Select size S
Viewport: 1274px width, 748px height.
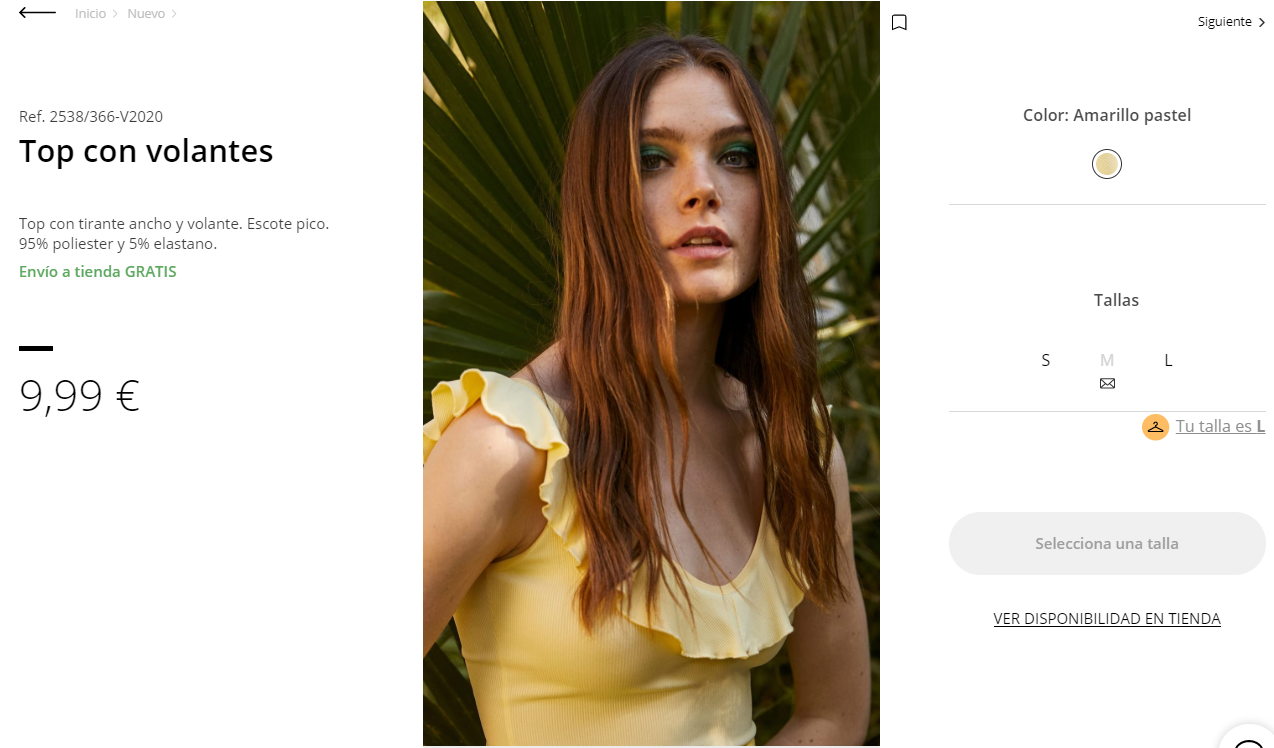pos(1046,360)
